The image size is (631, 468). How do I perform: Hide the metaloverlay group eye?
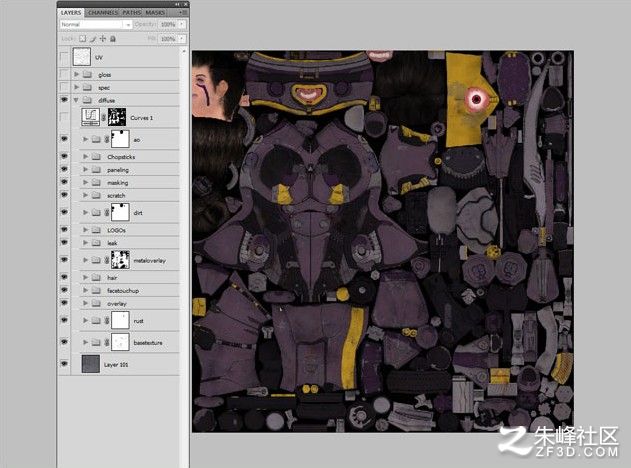point(64,260)
